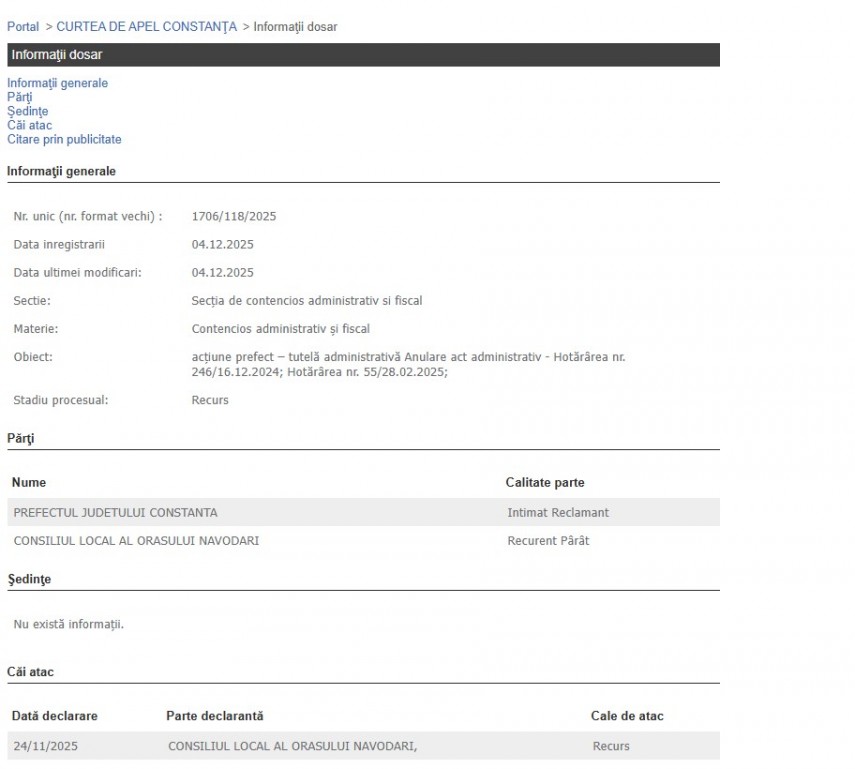Viewport: 855px width, 769px height.
Task: Click the Citare prin publicitate link
Action: click(x=64, y=139)
